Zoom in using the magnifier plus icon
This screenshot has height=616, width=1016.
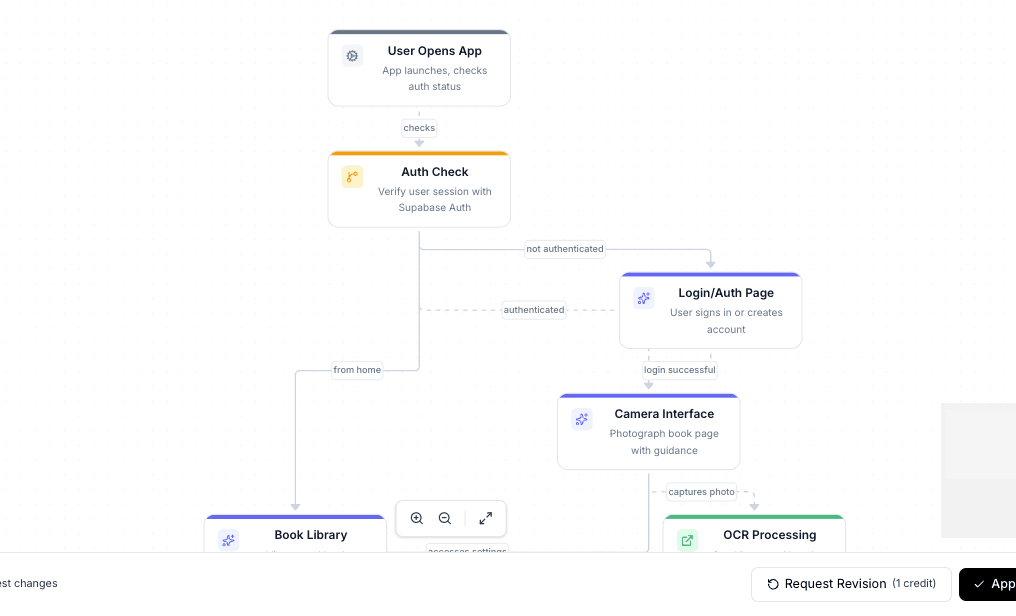[x=417, y=518]
